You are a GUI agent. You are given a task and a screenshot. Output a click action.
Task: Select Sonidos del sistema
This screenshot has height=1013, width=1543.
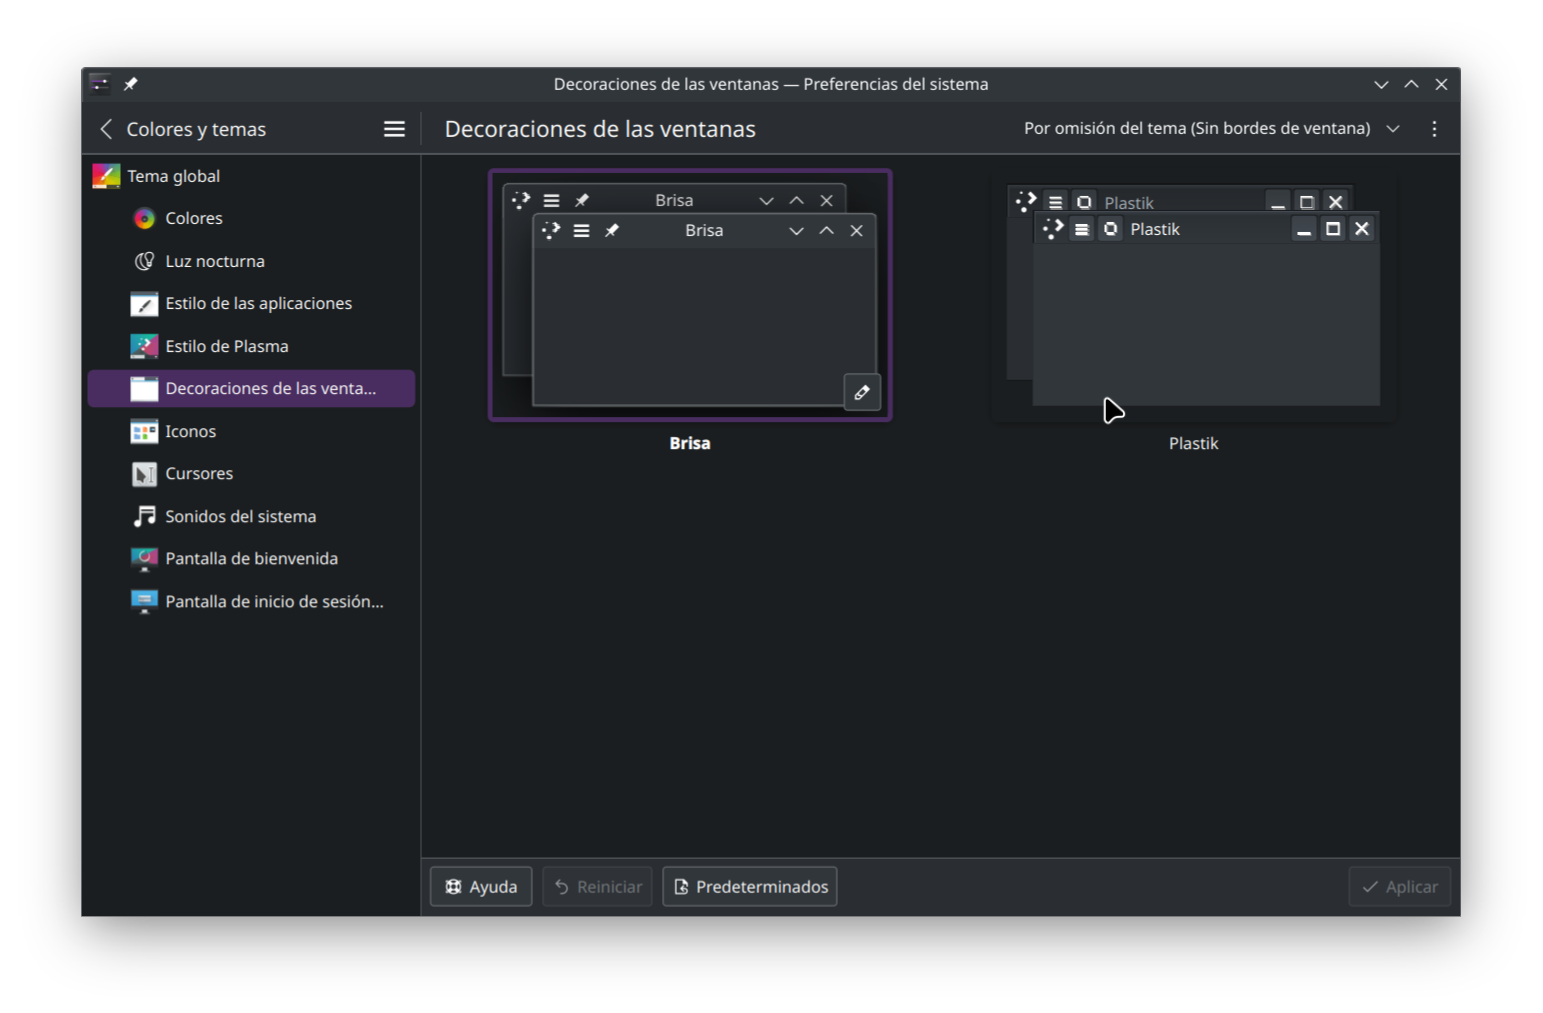click(251, 516)
